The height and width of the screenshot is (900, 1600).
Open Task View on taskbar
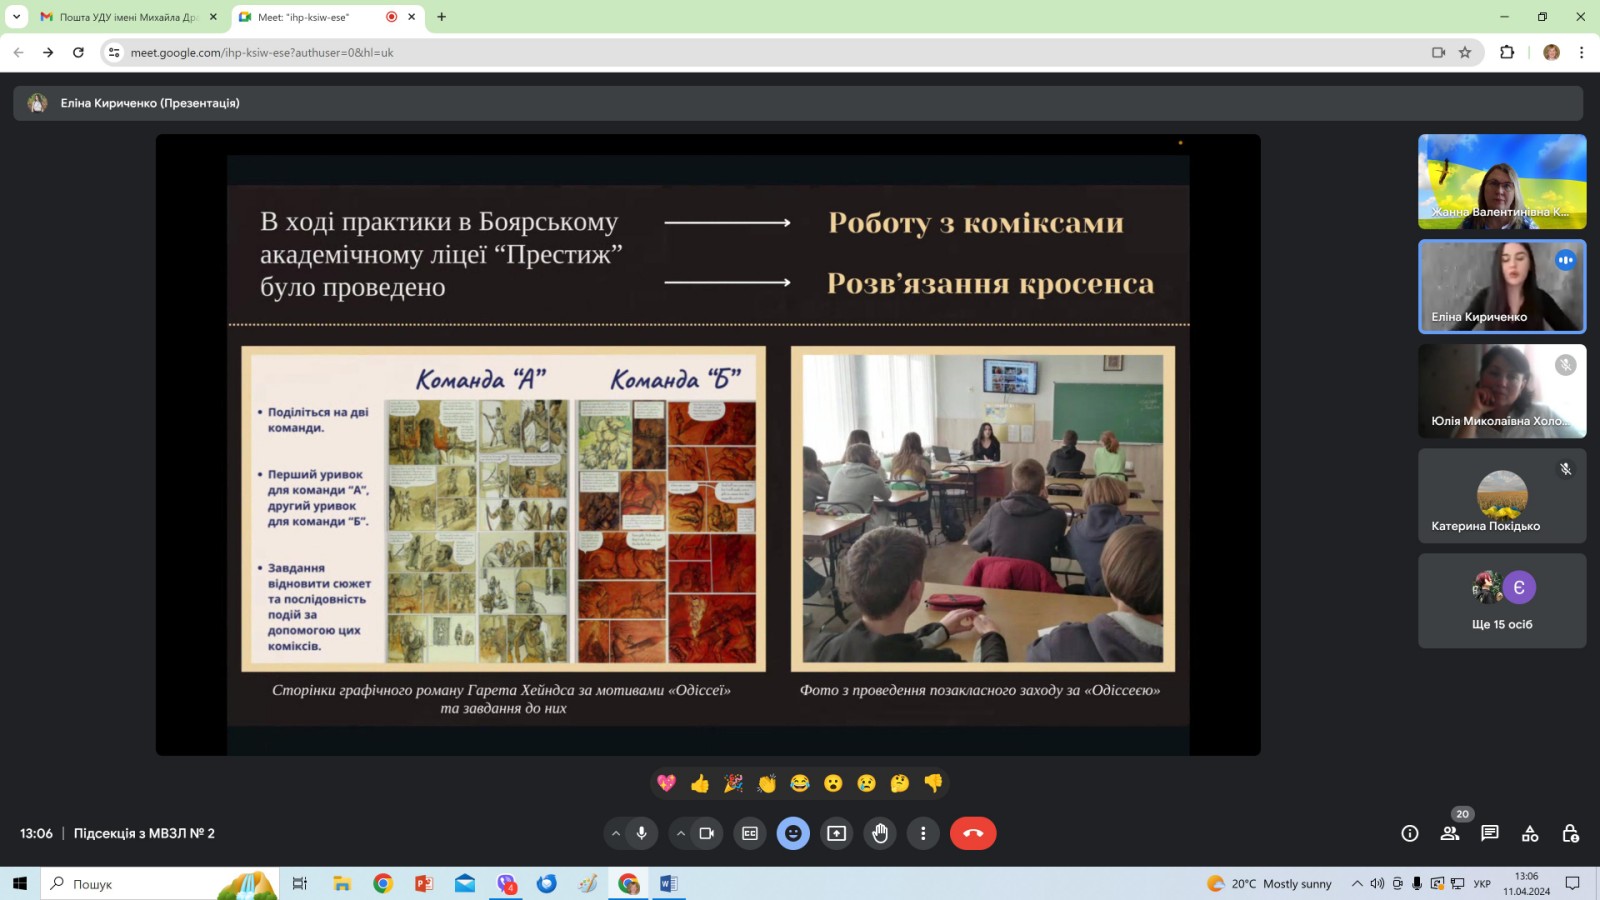pos(299,883)
